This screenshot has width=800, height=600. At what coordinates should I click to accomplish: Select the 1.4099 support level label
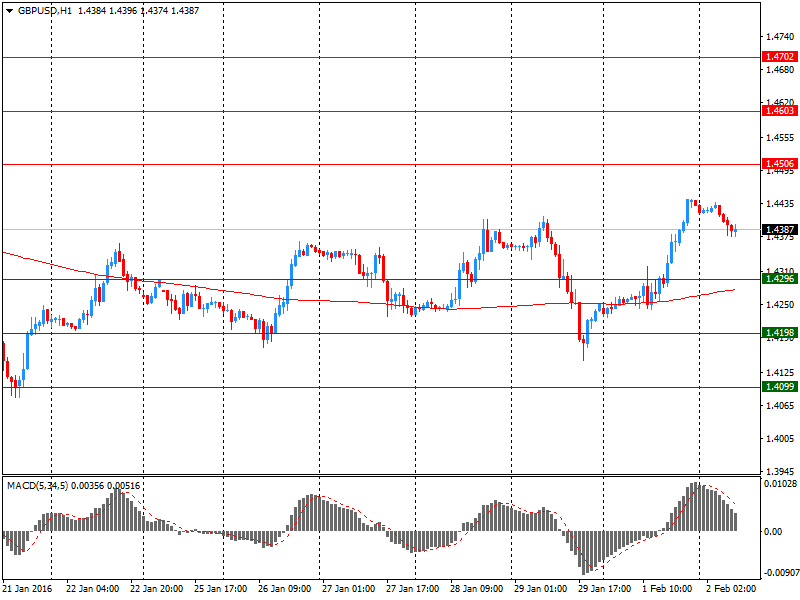[x=780, y=387]
